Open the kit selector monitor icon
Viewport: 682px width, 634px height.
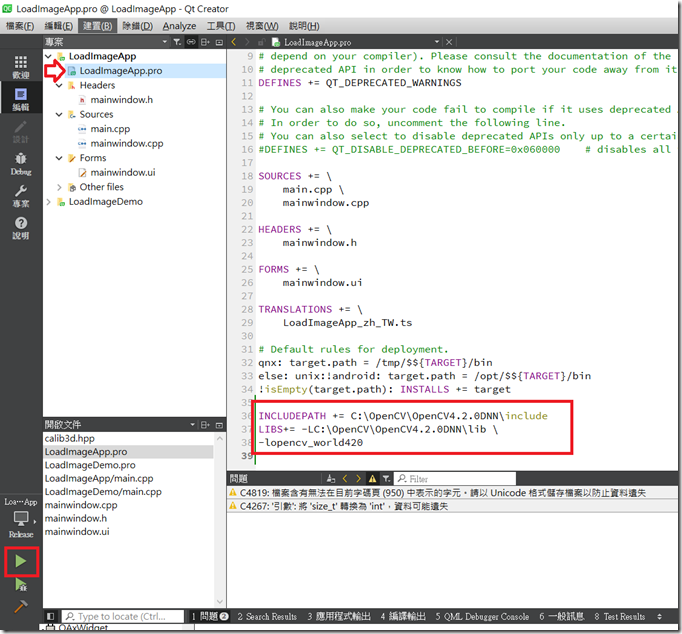[x=21, y=517]
